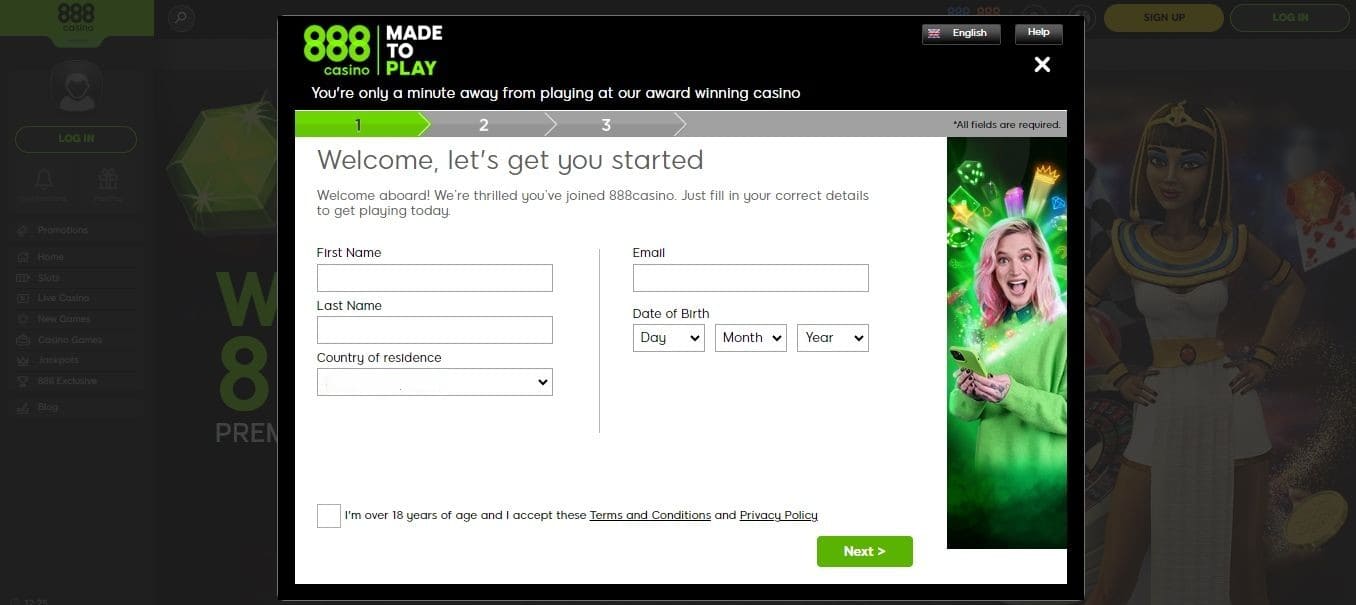This screenshot has height=605, width=1356.
Task: Click the Help button in dialog header
Action: point(1038,33)
